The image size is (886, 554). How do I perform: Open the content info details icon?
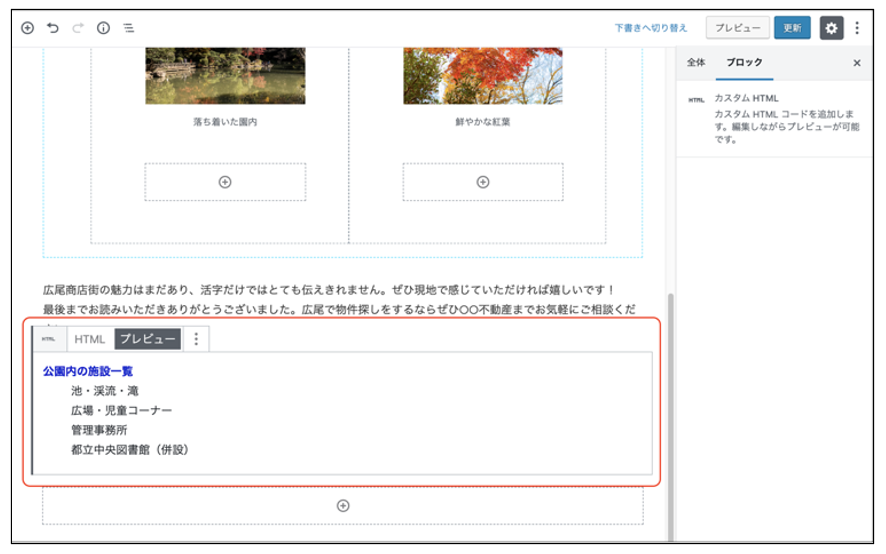(x=103, y=28)
